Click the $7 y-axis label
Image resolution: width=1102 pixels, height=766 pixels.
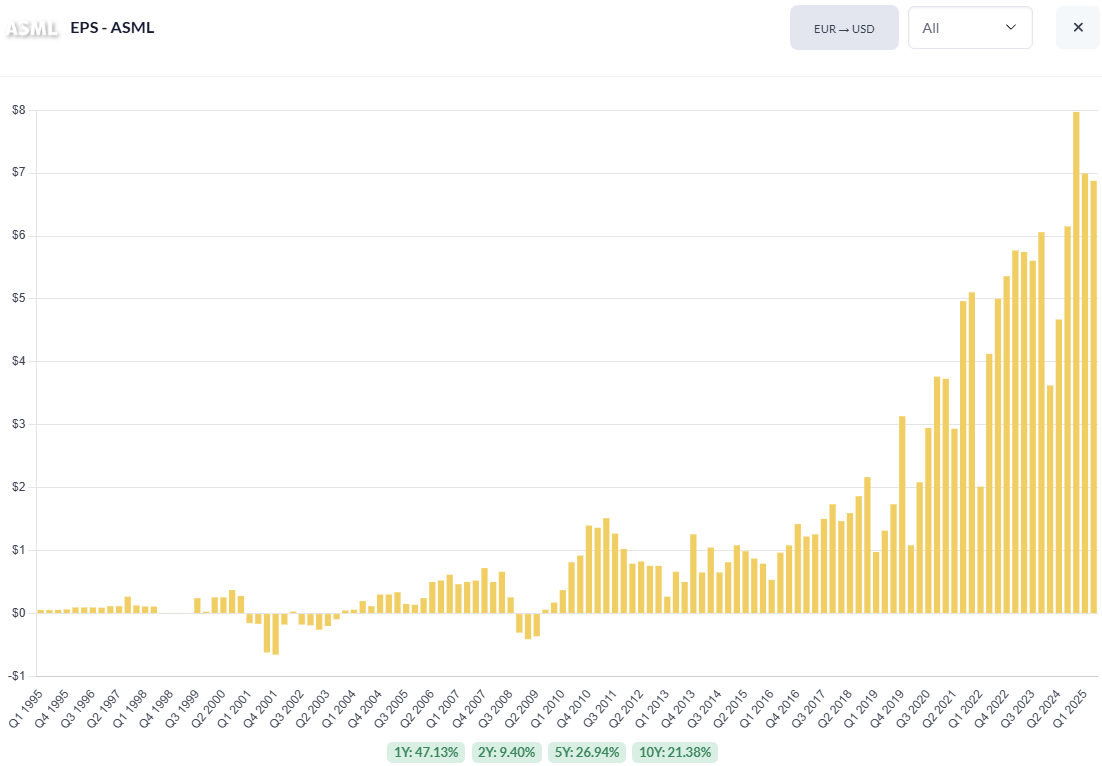tap(19, 172)
